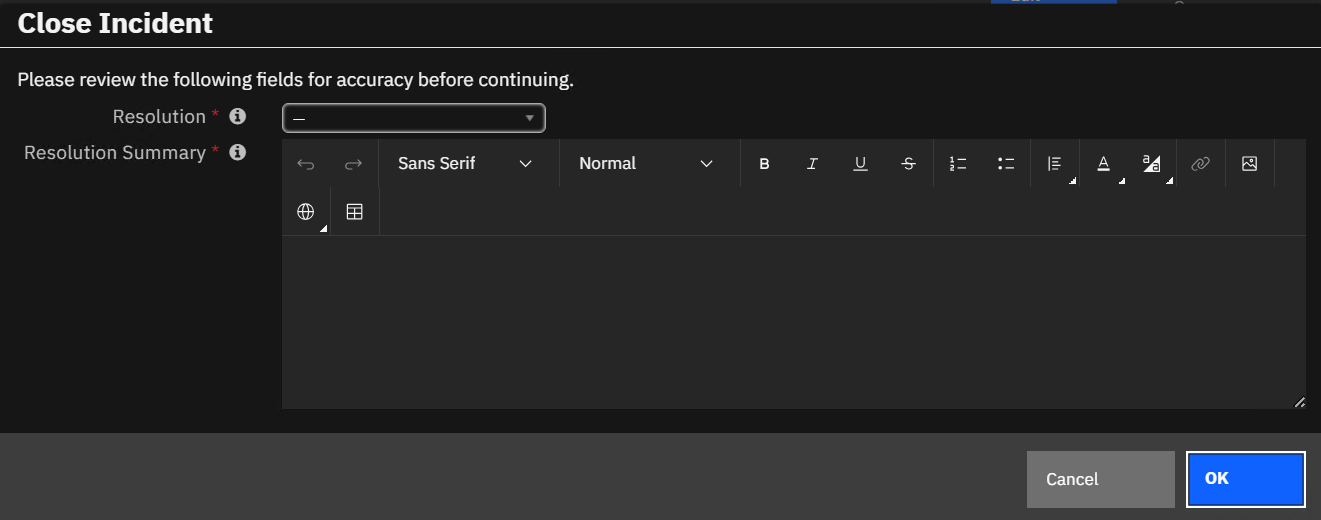The width and height of the screenshot is (1321, 520).
Task: Open text alignment options
Action: [1055, 164]
